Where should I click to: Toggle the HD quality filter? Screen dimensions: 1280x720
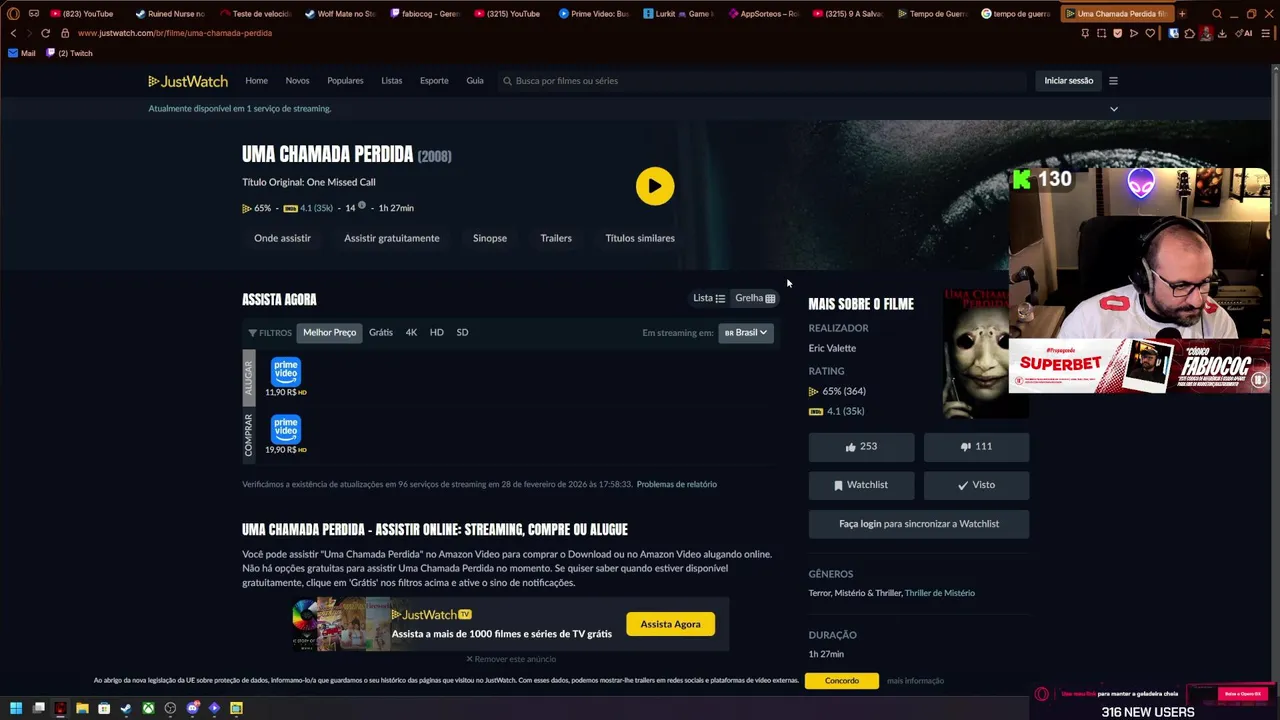coord(436,333)
